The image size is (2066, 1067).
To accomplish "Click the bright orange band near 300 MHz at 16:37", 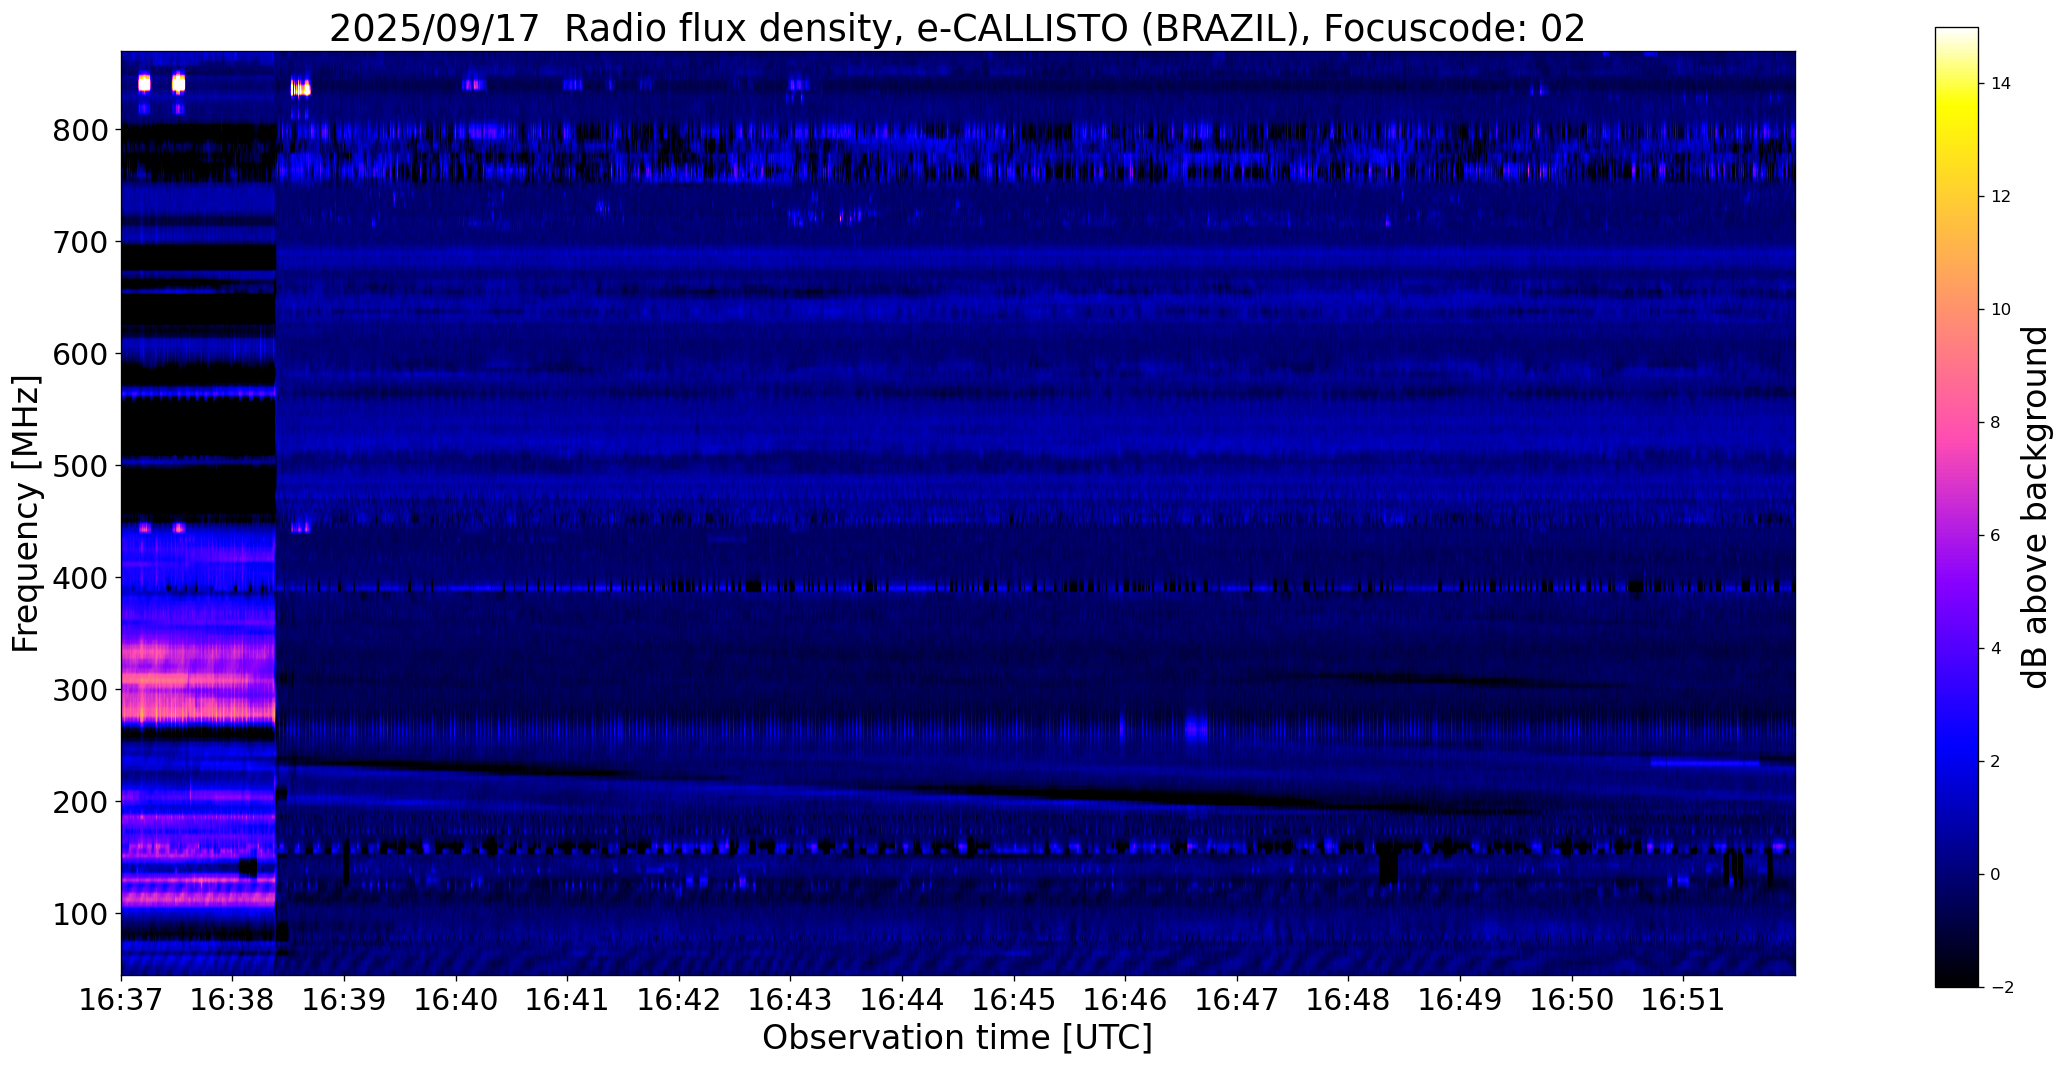I will [198, 683].
